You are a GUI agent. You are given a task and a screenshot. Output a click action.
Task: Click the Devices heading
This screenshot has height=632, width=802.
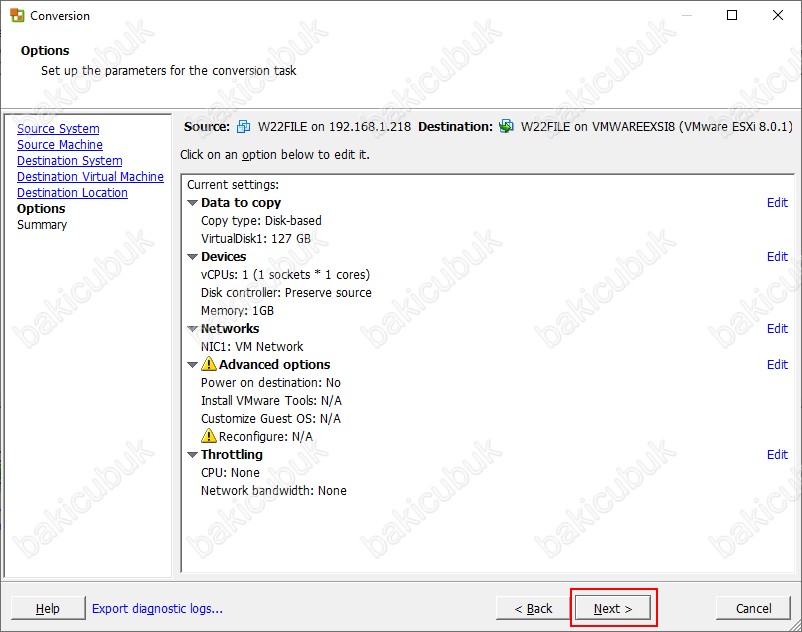point(224,256)
